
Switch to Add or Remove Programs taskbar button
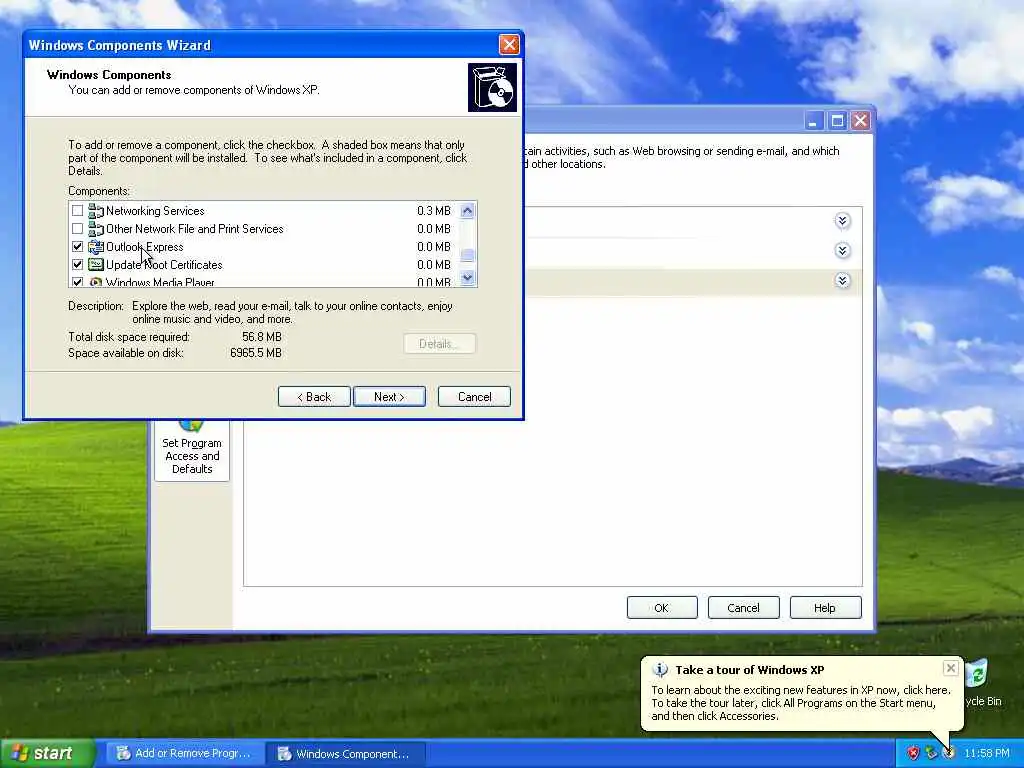coord(184,754)
